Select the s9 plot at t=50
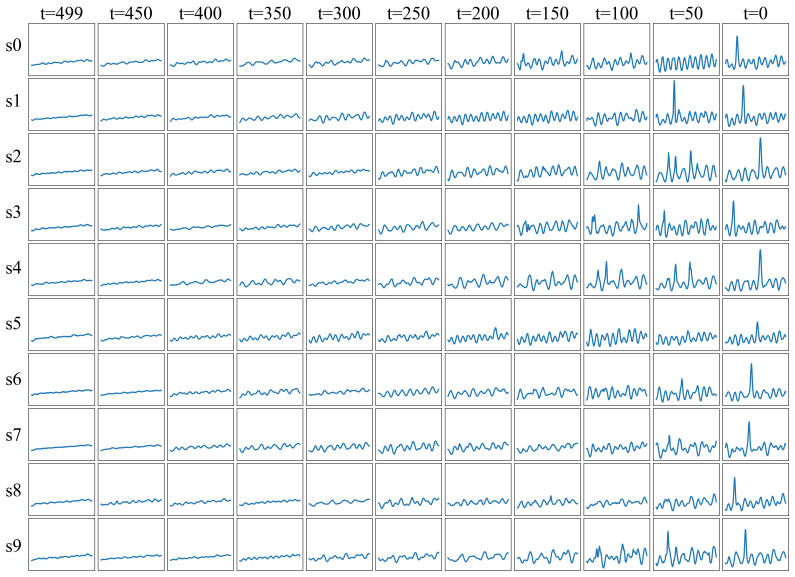This screenshot has width=795, height=577. (686, 545)
